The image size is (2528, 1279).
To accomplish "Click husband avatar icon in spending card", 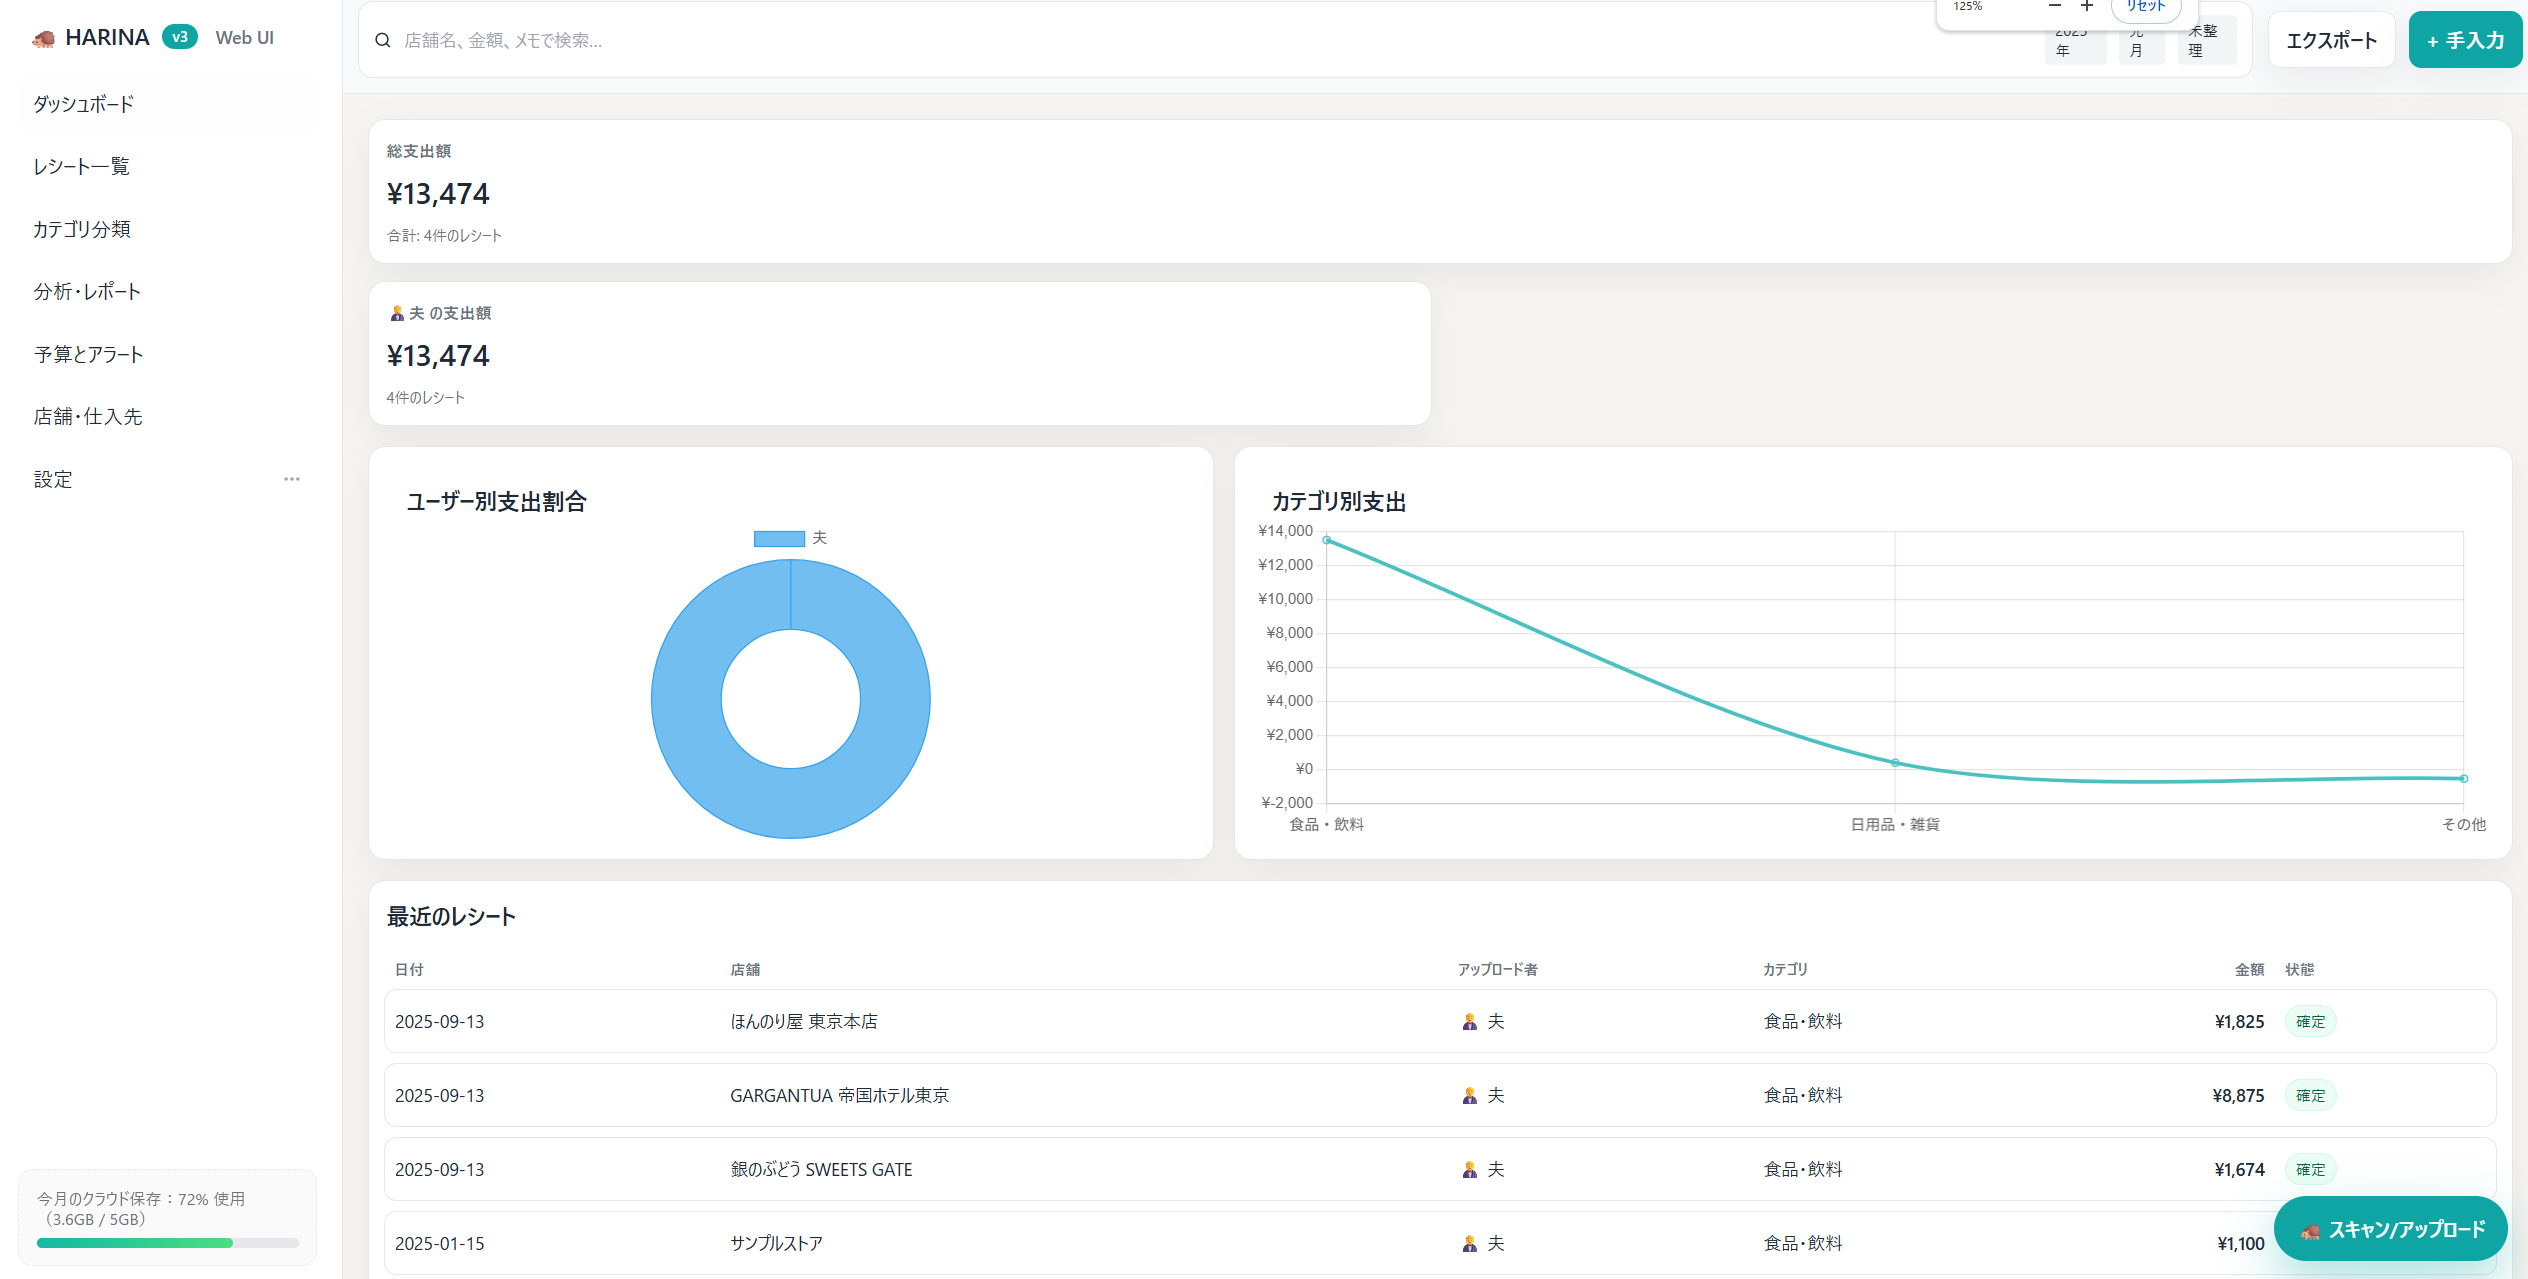I will tap(397, 314).
